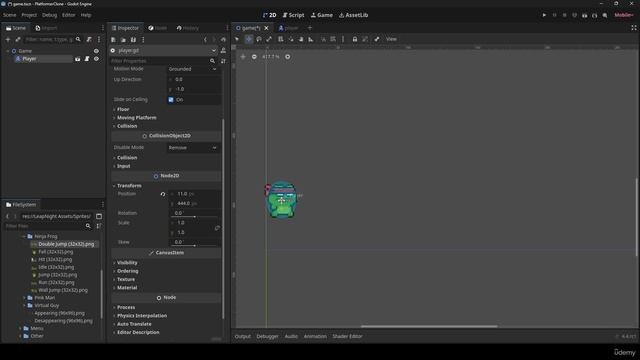Create new resource in Inspector toolbar
The width and height of the screenshot is (640, 360).
(113, 40)
